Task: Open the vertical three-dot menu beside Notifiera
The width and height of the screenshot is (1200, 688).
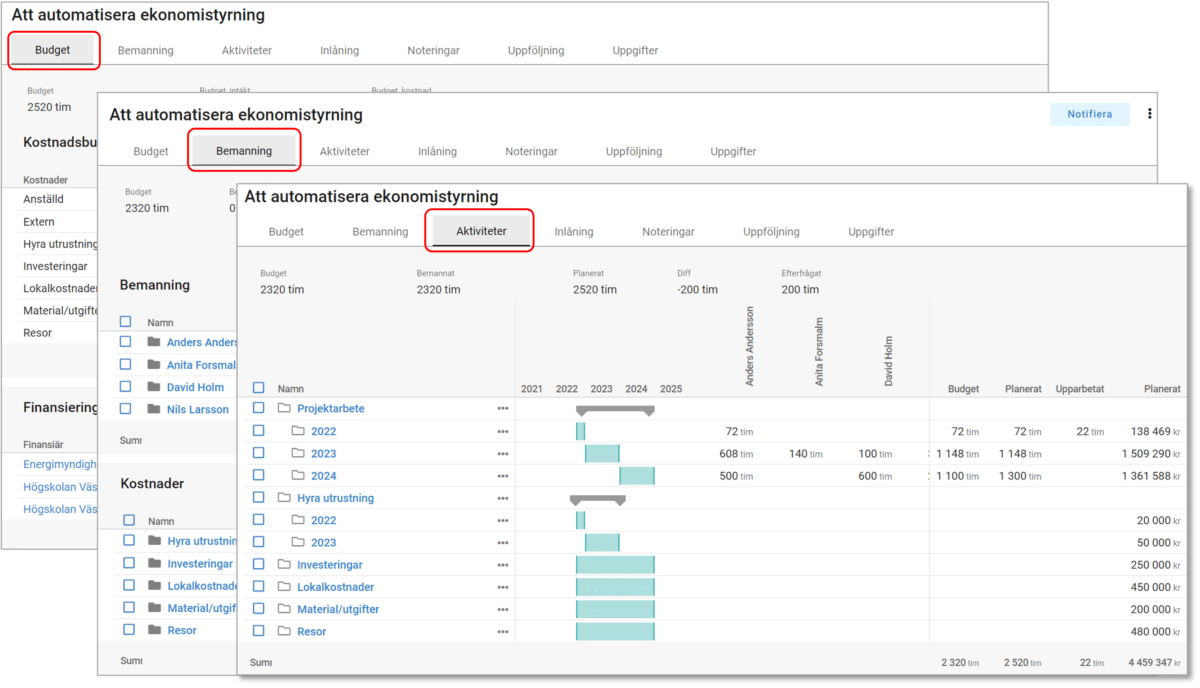Action: tap(1150, 114)
